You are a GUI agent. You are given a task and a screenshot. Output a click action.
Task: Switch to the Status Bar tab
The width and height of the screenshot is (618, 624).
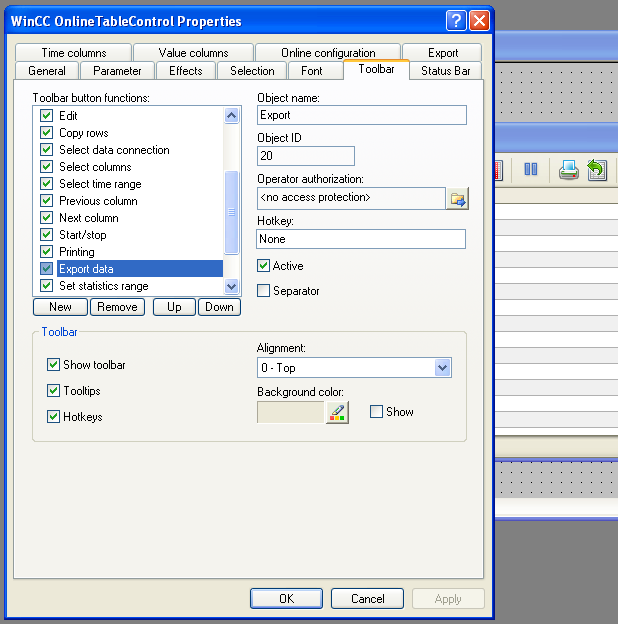[445, 71]
